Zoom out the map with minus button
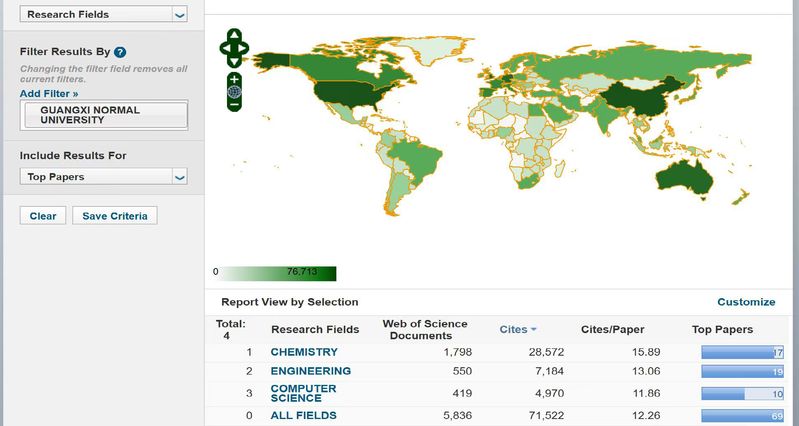Image resolution: width=799 pixels, height=426 pixels. 234,105
